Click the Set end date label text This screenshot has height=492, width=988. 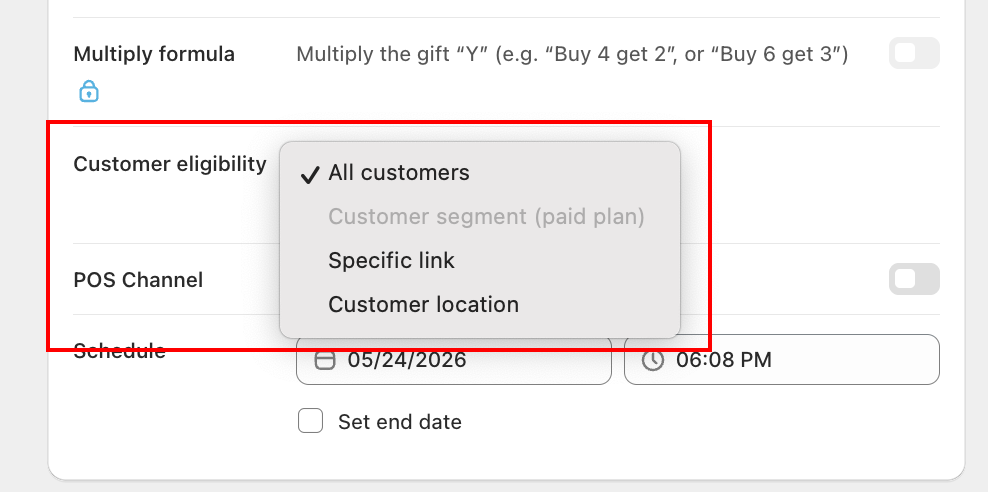tap(399, 421)
